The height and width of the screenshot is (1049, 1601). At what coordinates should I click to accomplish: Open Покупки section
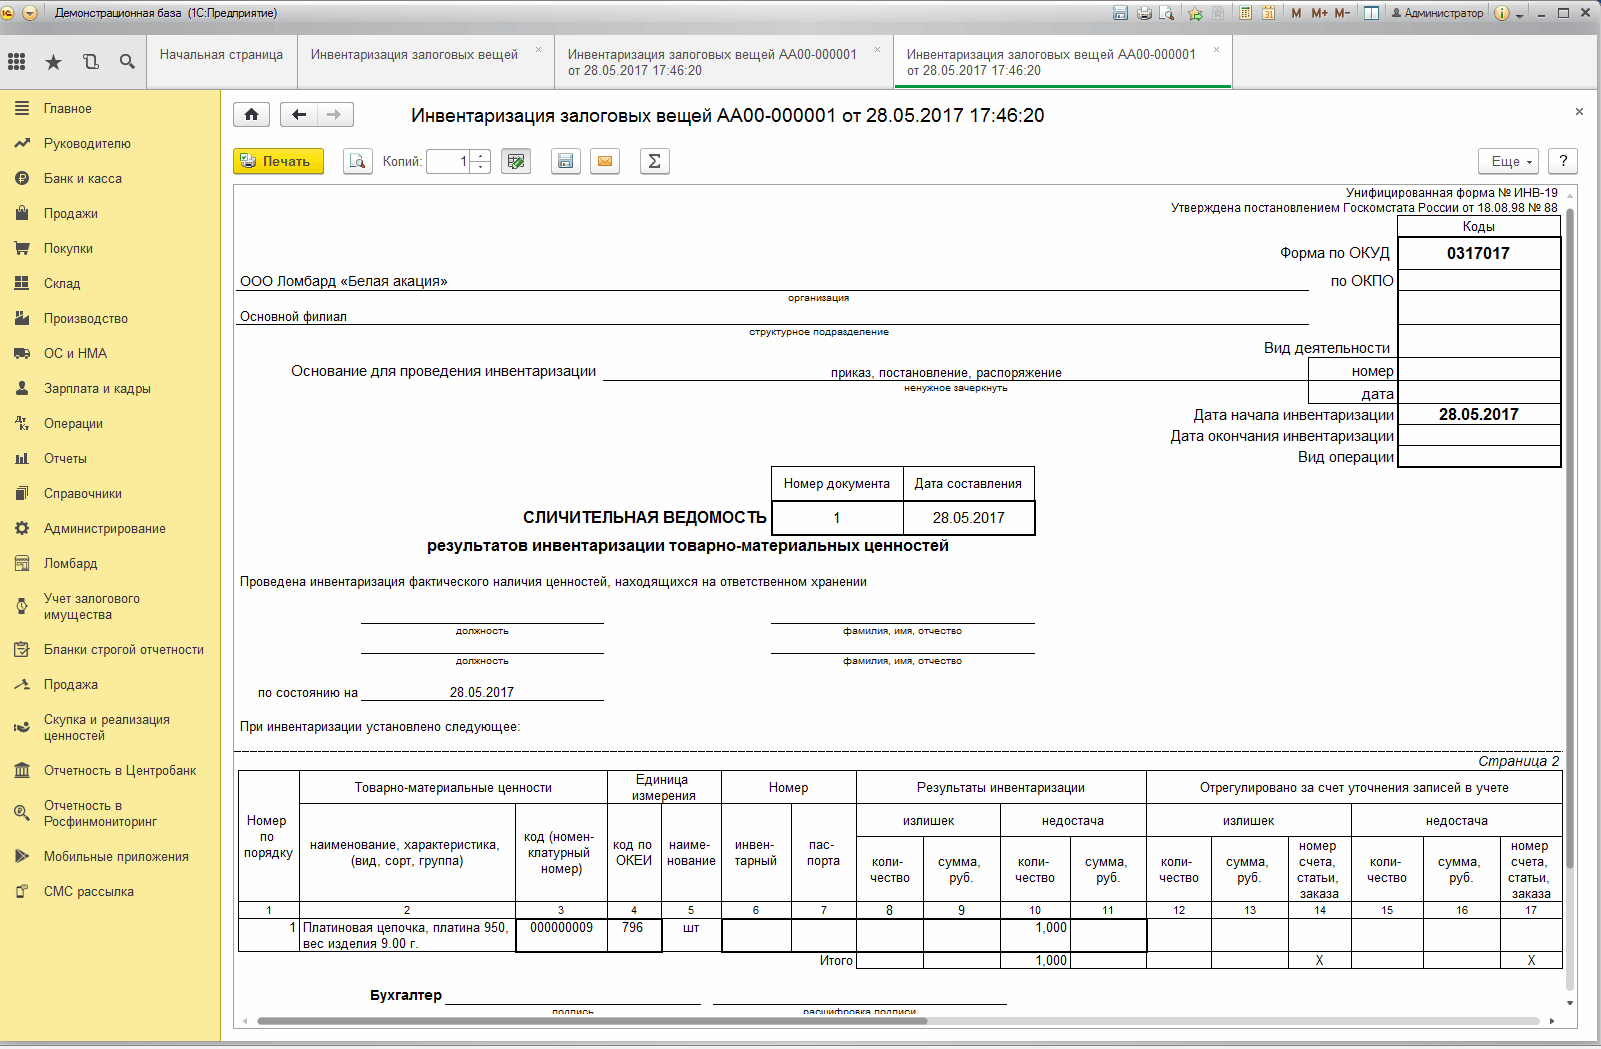[110, 248]
